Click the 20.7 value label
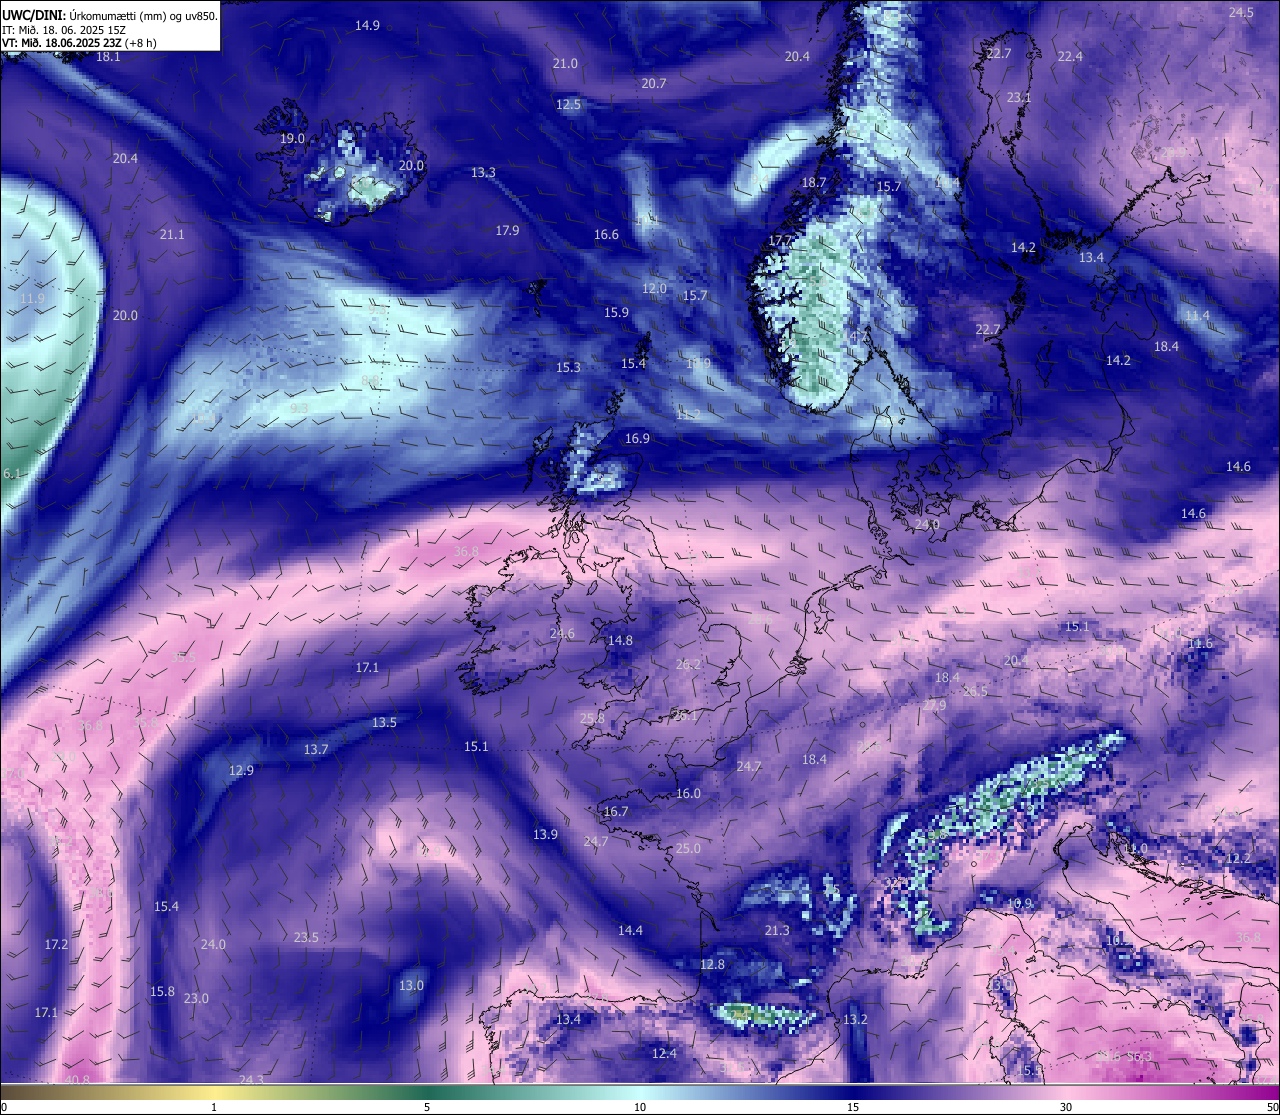This screenshot has width=1280, height=1115. 653,84
